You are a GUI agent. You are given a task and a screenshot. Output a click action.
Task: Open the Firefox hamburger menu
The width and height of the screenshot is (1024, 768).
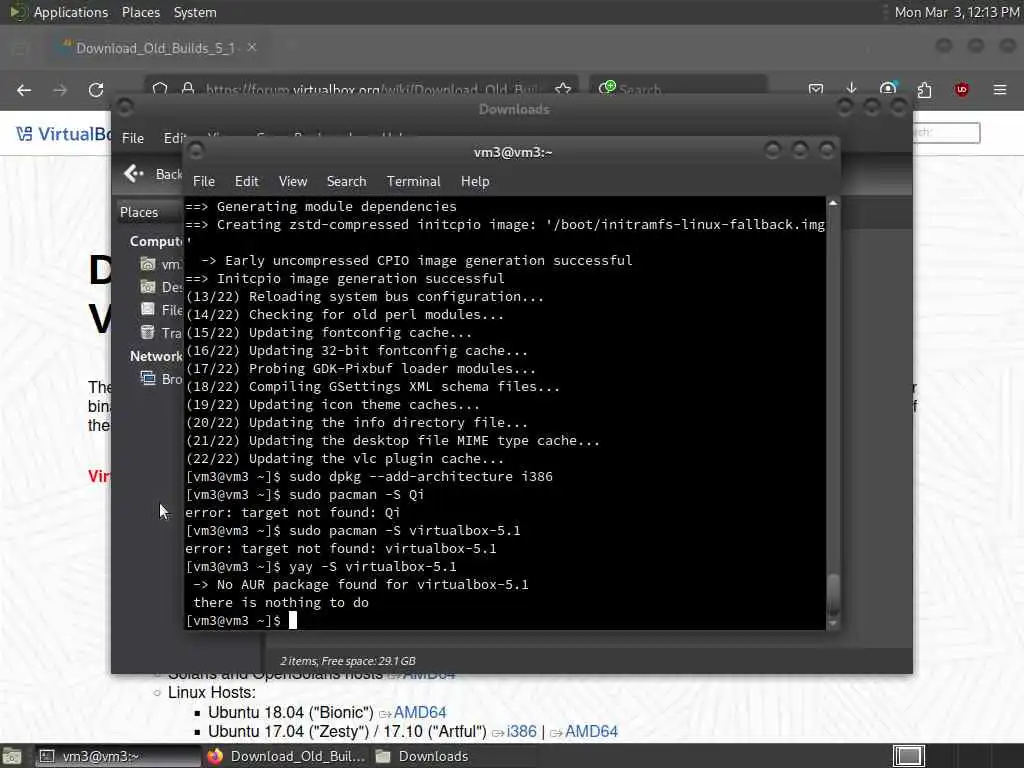point(1000,89)
